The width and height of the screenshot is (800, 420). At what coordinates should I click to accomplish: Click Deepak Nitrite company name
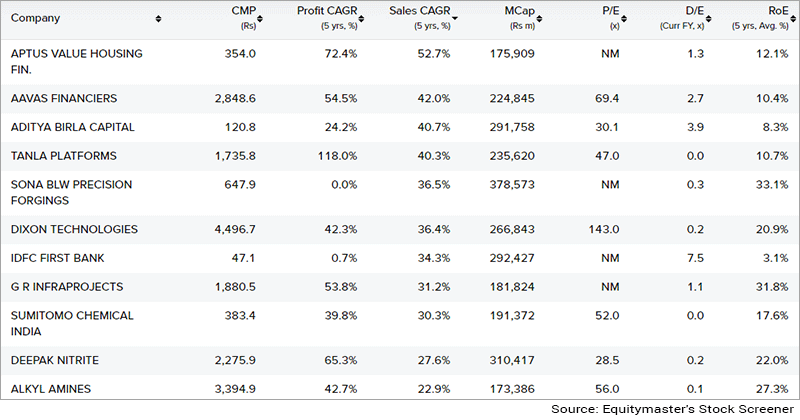tap(55, 360)
